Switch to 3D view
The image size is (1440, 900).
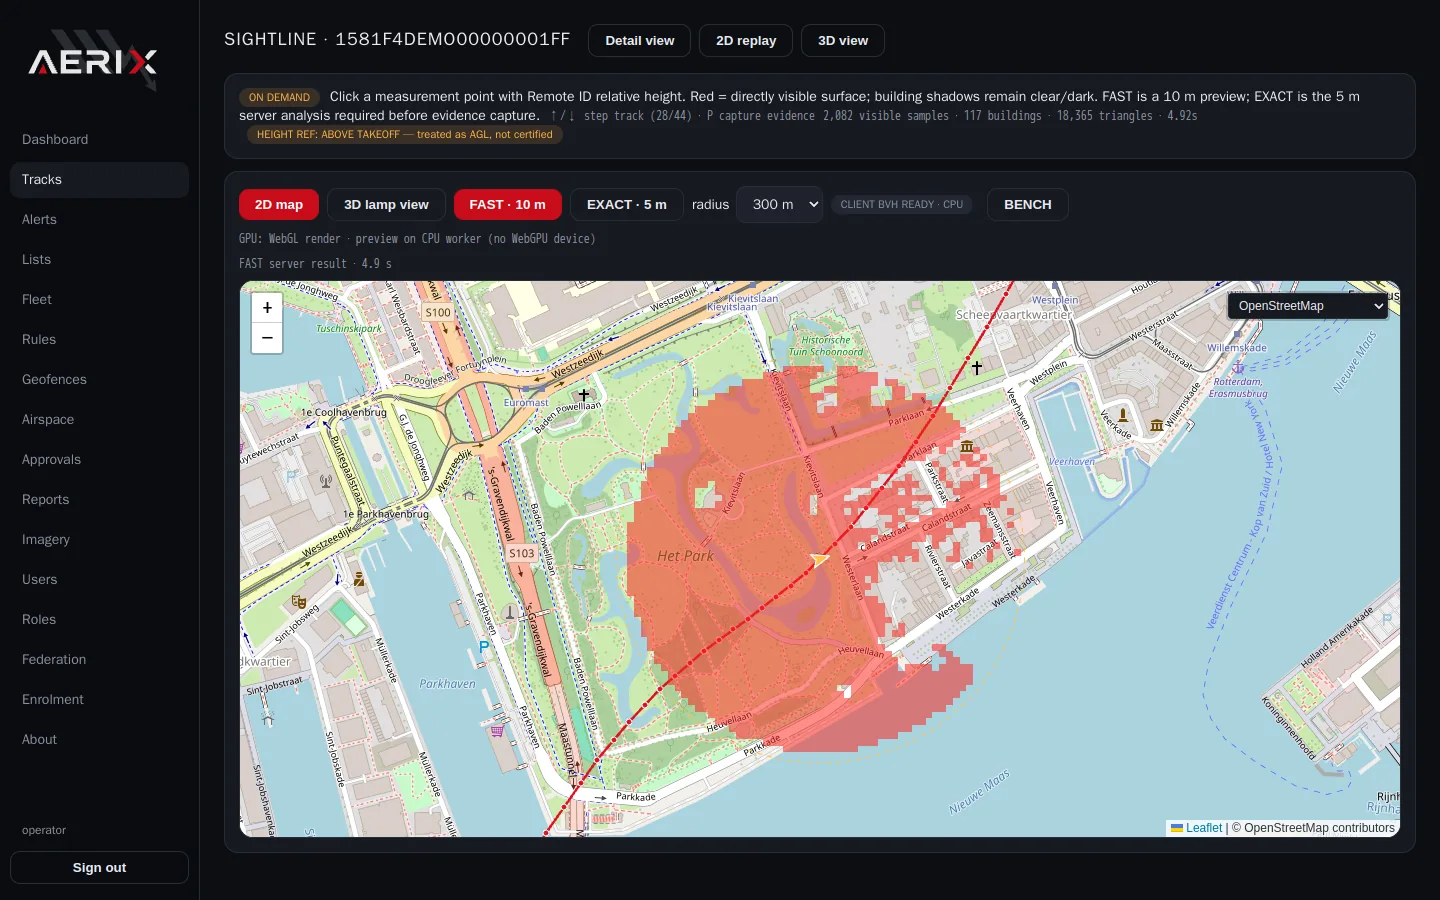[843, 41]
